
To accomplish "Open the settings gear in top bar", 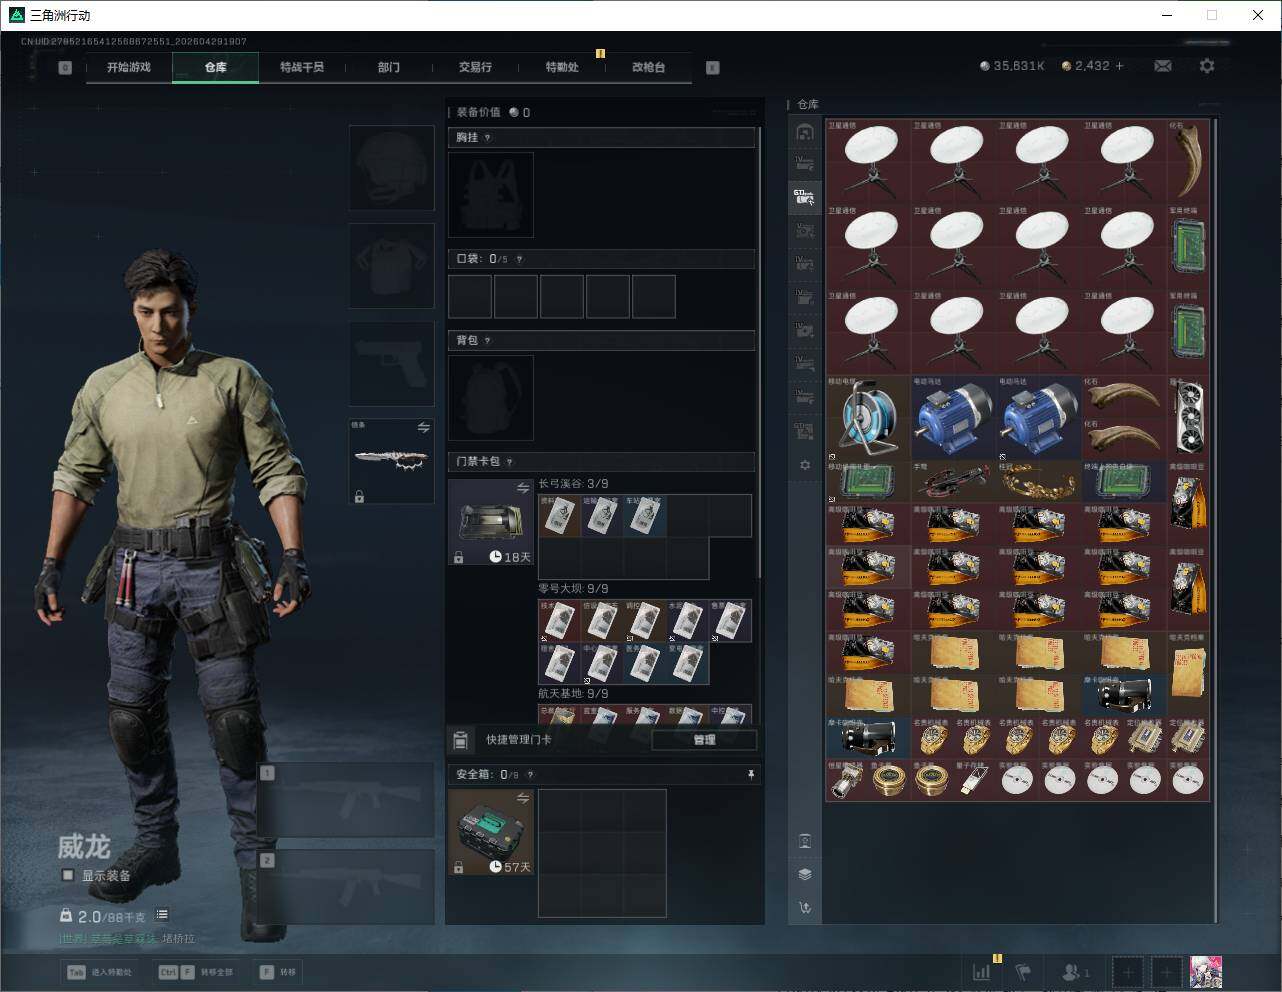I will click(x=1207, y=66).
